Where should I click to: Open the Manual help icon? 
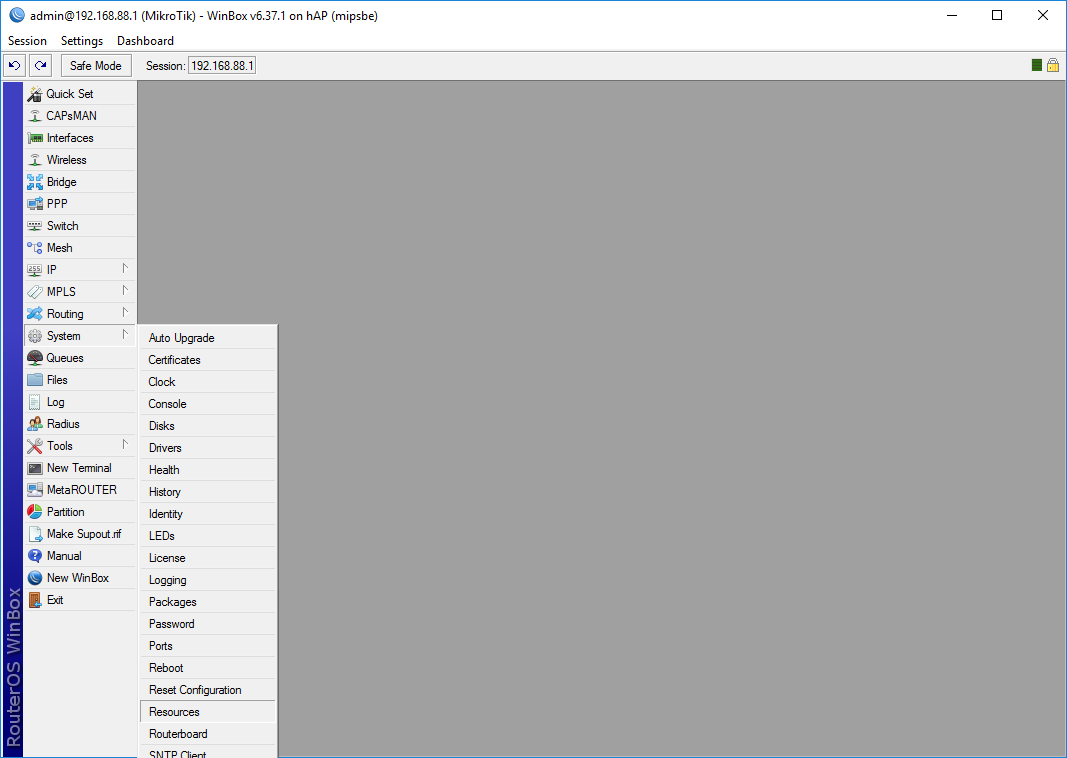35,556
